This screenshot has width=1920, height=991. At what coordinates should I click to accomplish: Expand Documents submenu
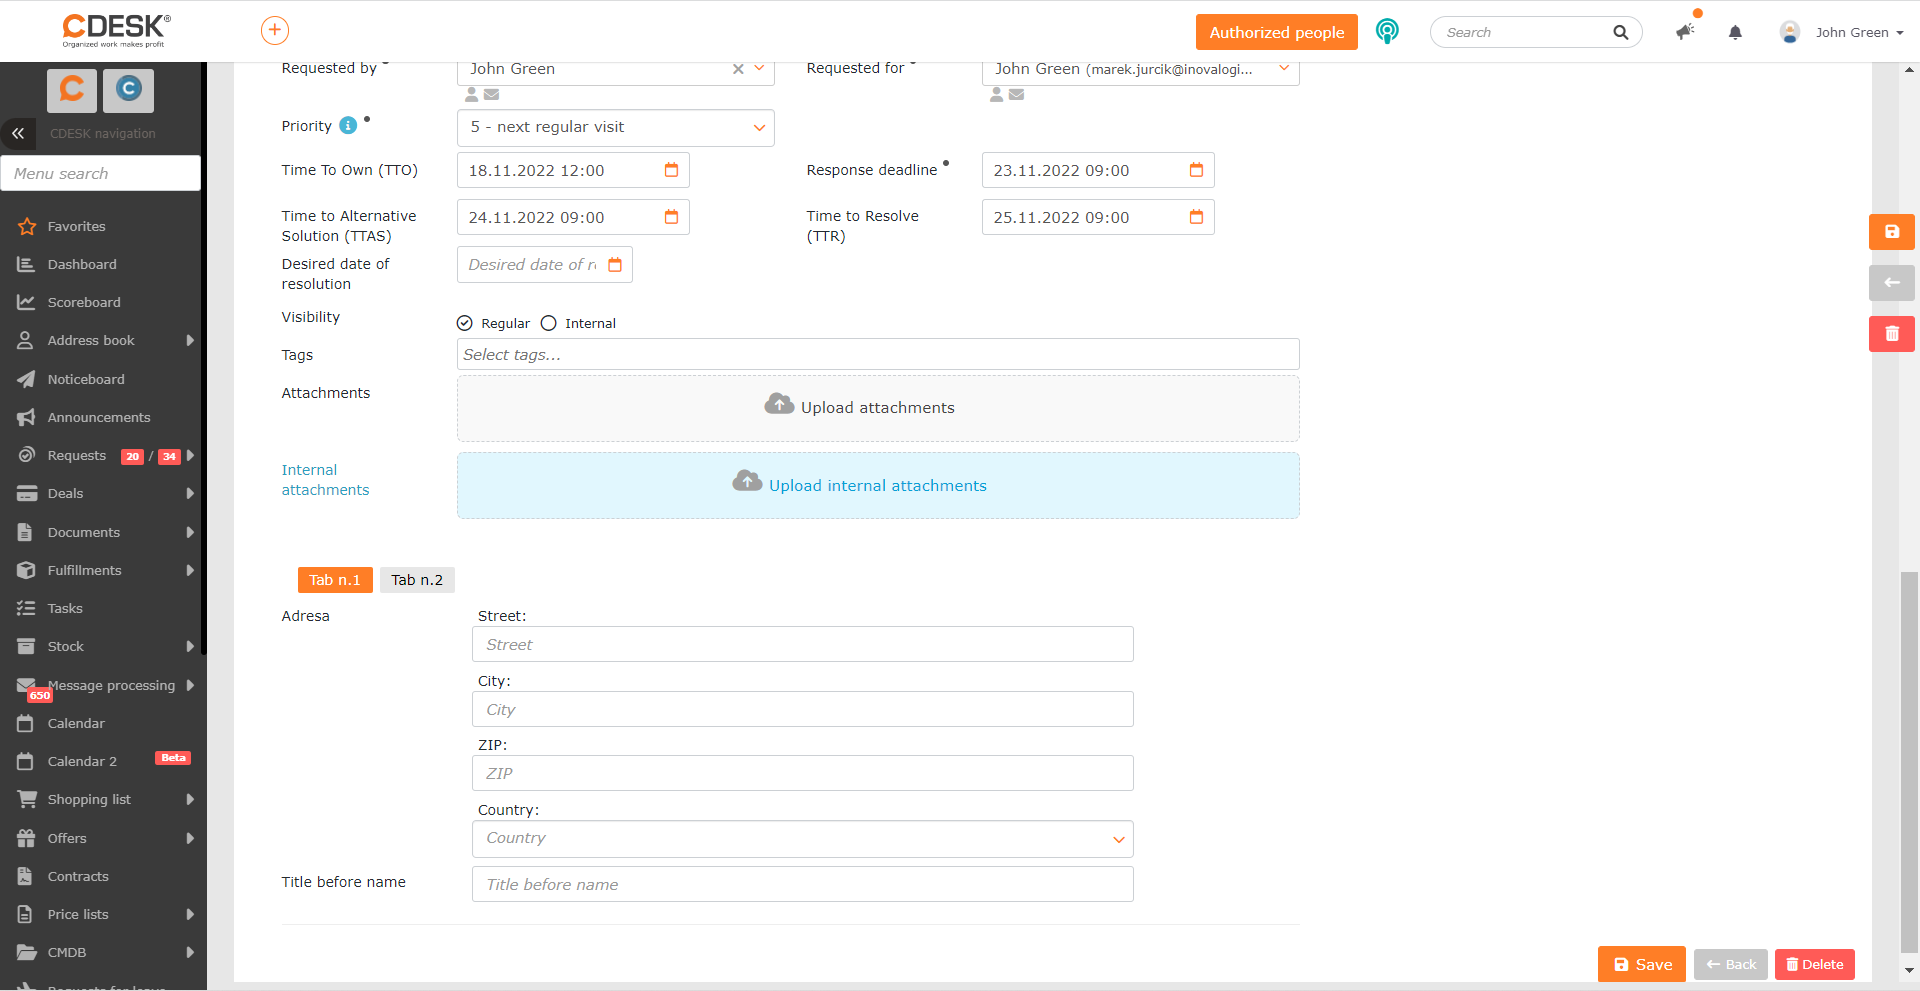click(190, 533)
